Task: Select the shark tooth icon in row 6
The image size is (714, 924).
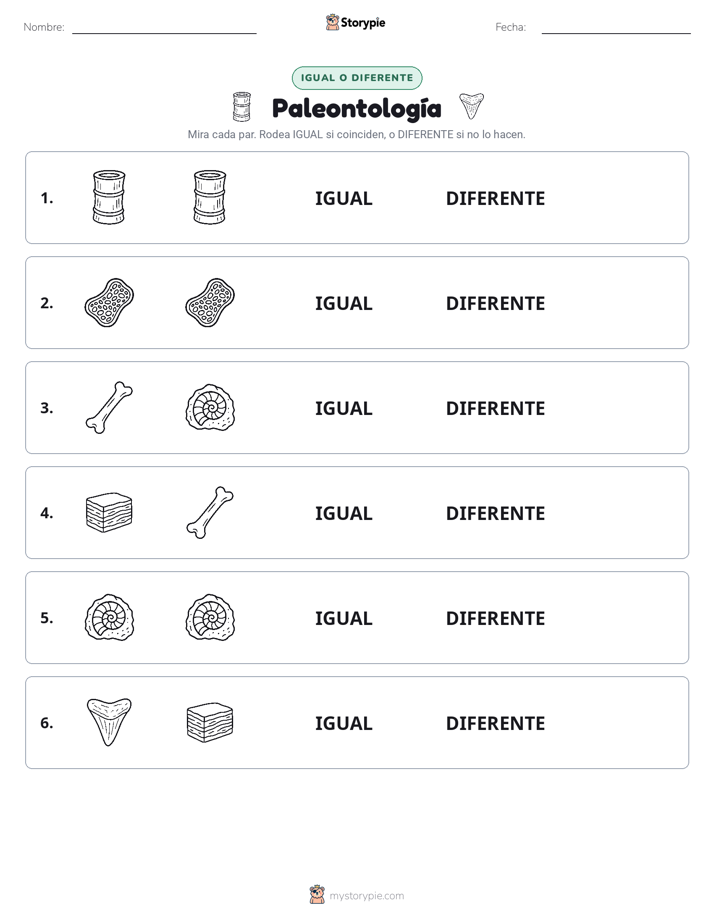Action: click(109, 722)
